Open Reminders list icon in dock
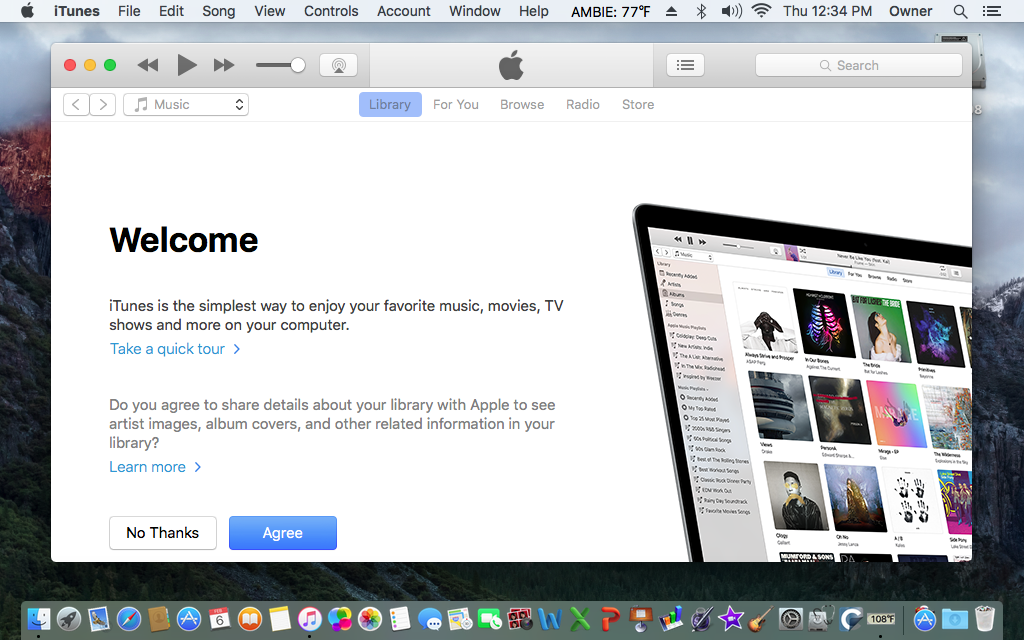1024x640 pixels. [400, 618]
